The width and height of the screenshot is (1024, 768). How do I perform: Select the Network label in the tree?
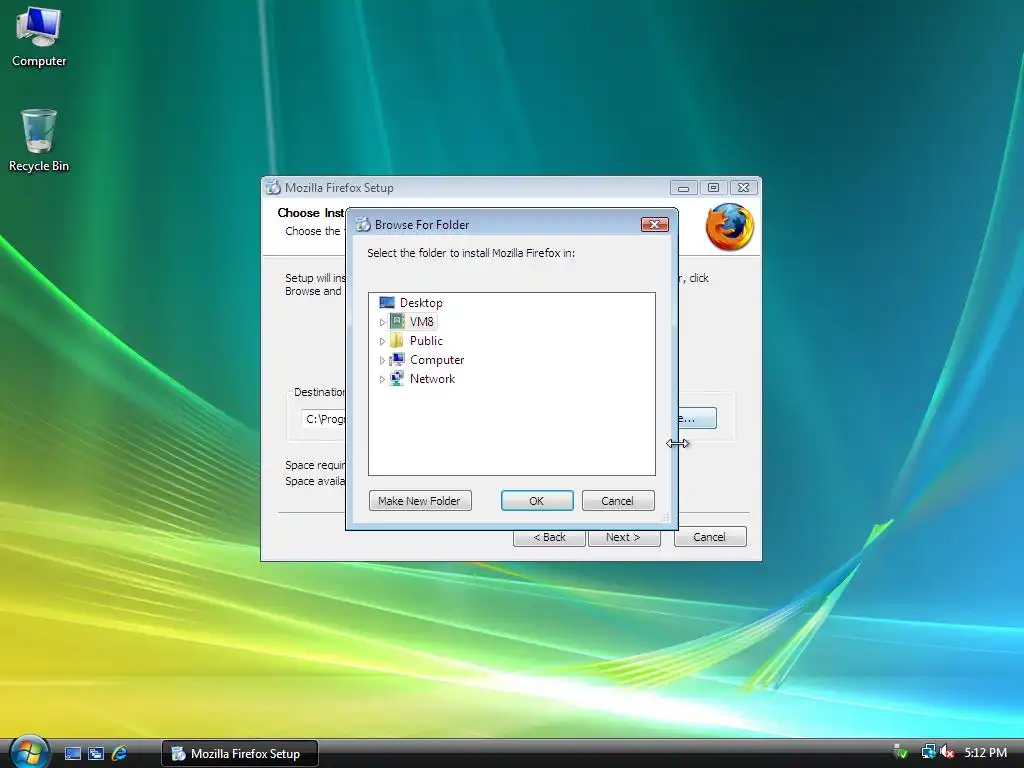[432, 378]
